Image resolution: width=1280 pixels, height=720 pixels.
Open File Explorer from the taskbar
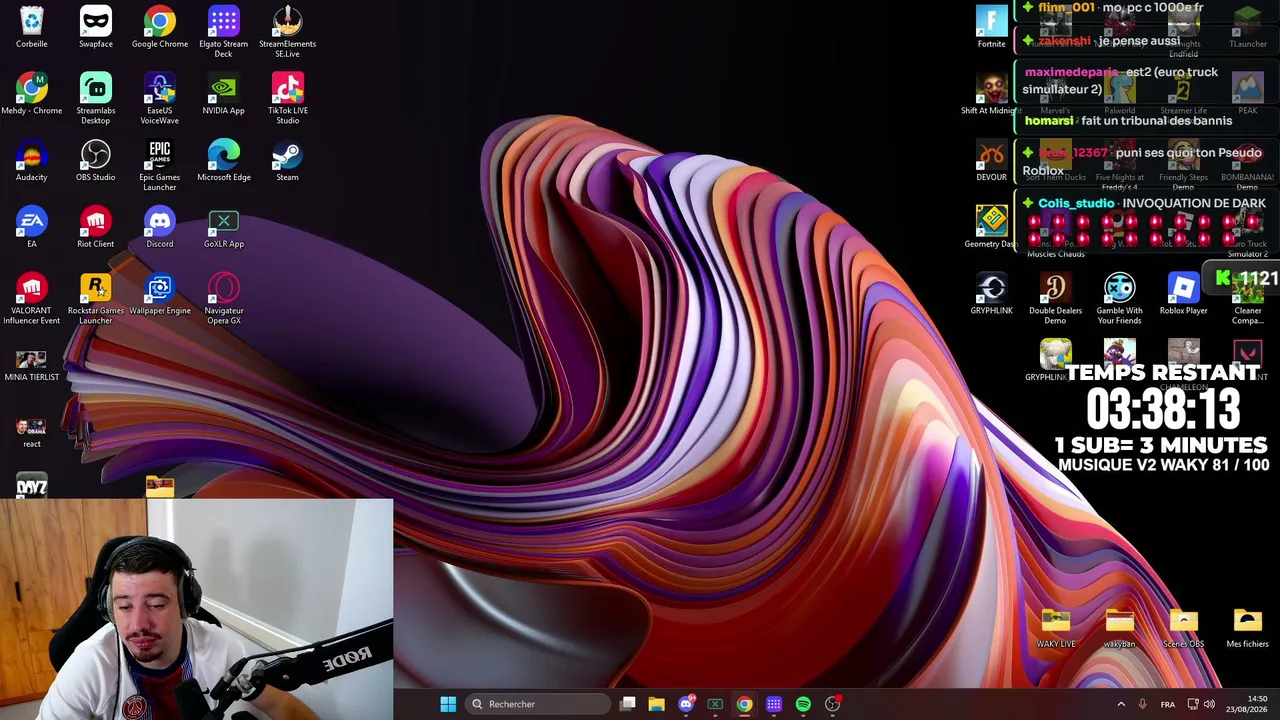(656, 704)
